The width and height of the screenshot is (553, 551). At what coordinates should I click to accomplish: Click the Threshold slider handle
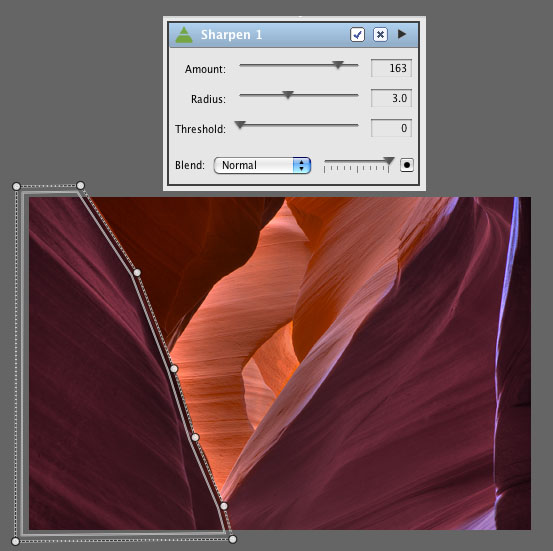point(240,125)
